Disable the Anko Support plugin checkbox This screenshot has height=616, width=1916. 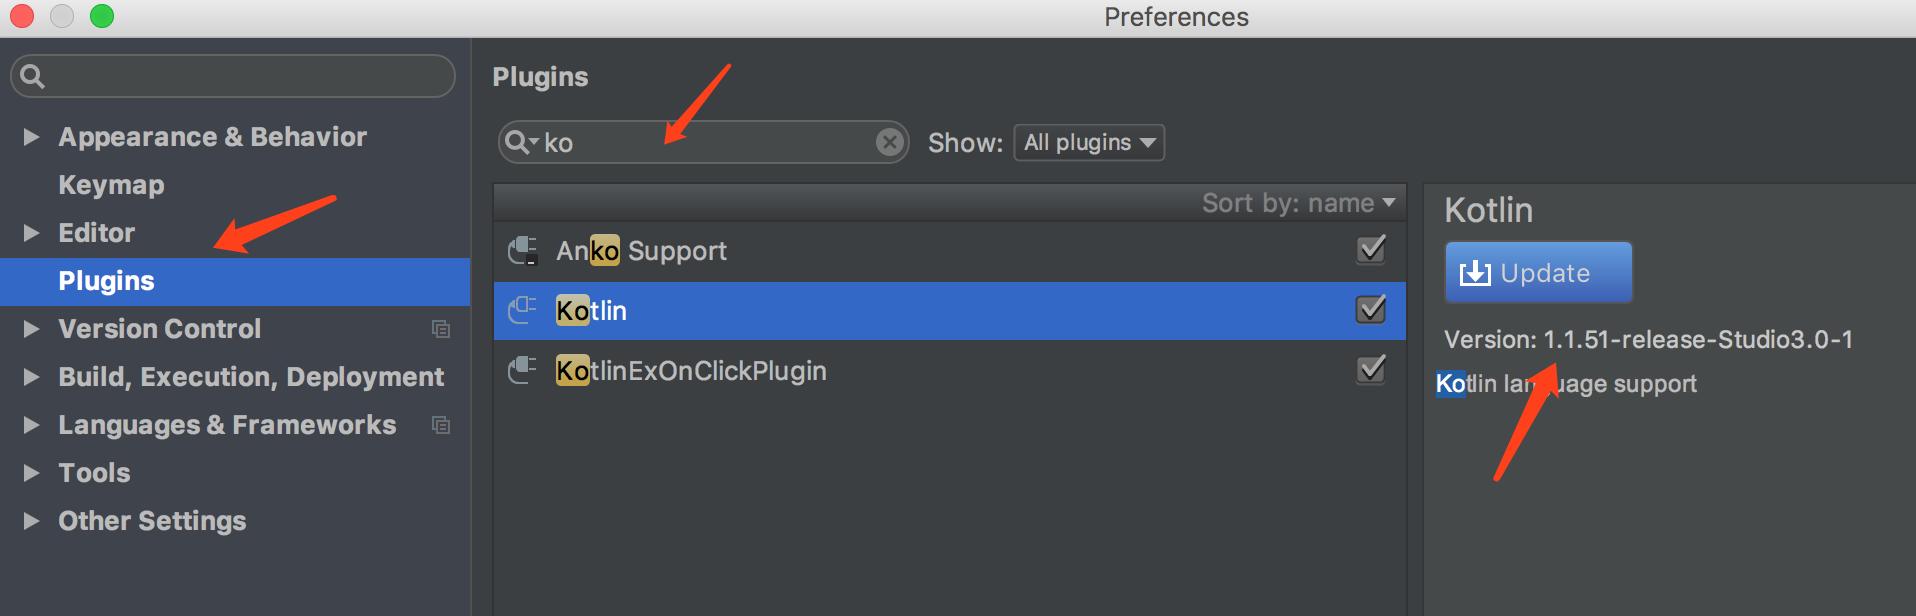pos(1371,249)
